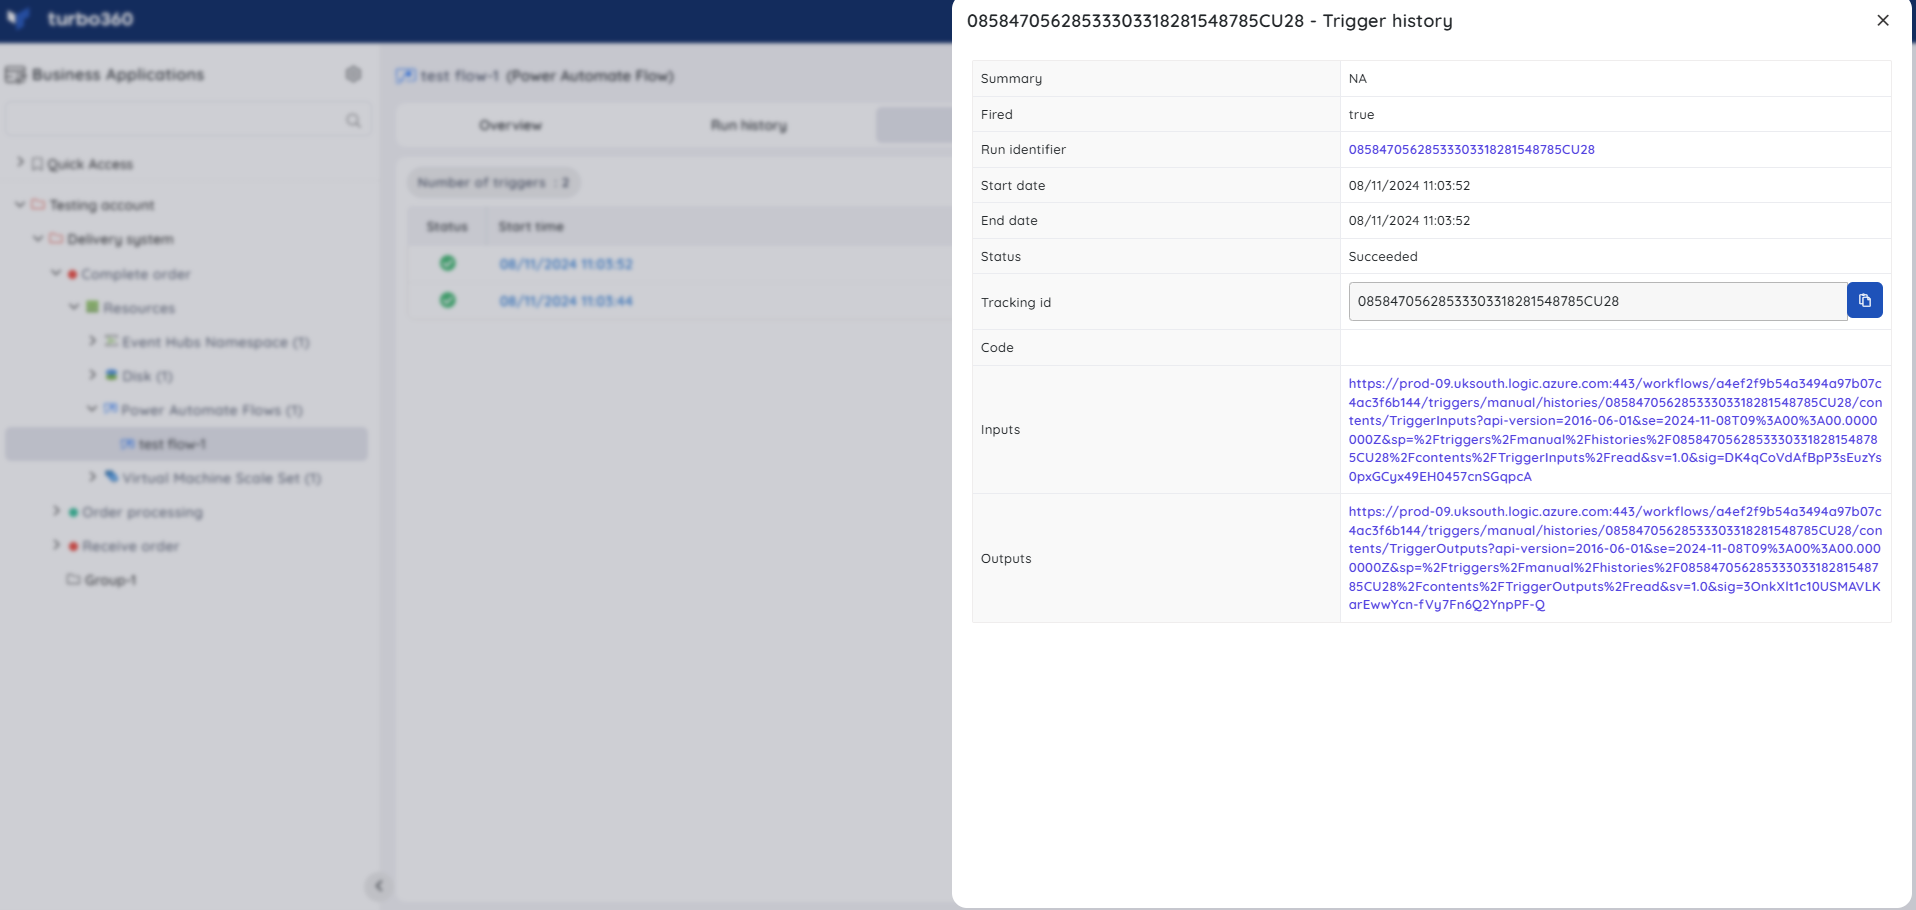Focus the sidebar search box
The image size is (1916, 910).
point(187,120)
